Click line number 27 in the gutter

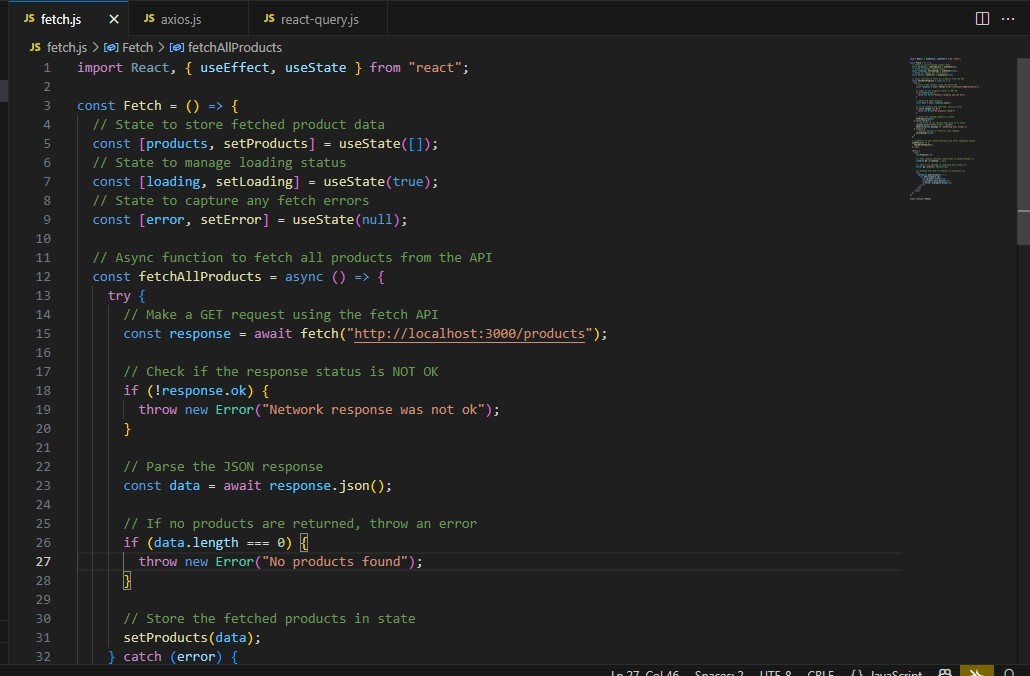pos(43,562)
